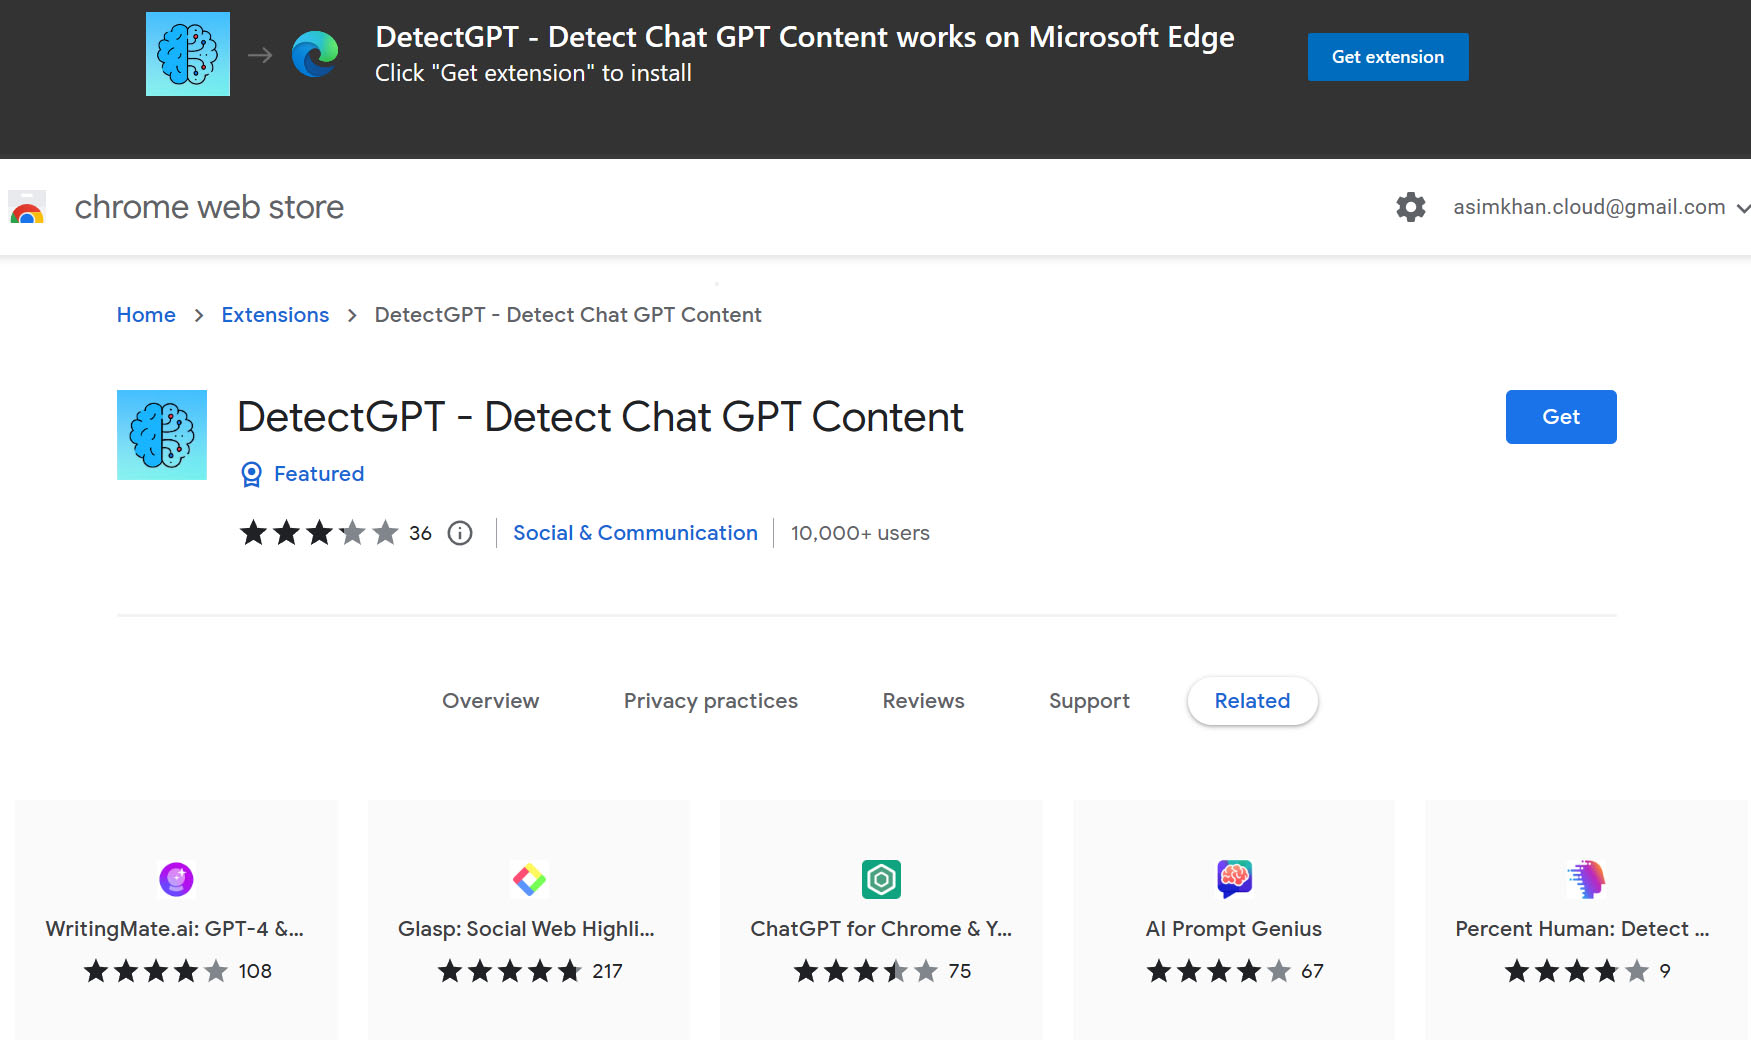Viewport: 1751px width, 1044px height.
Task: Click the Microsoft Edge browser icon in banner
Action: tap(314, 54)
